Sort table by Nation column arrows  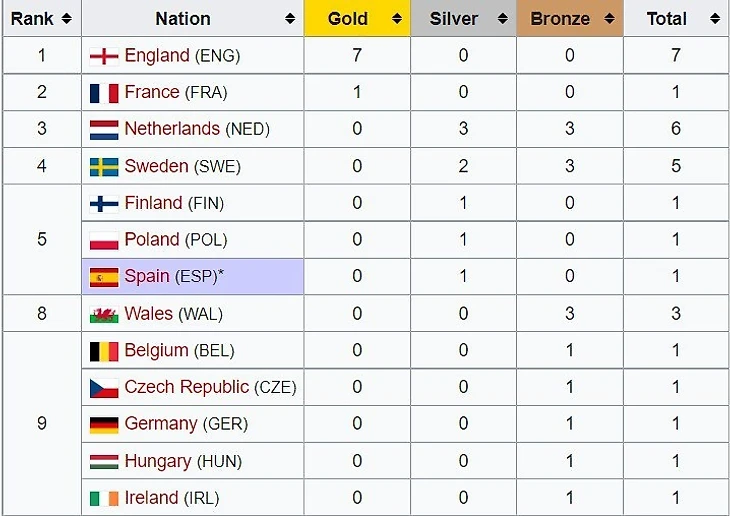[x=290, y=19]
